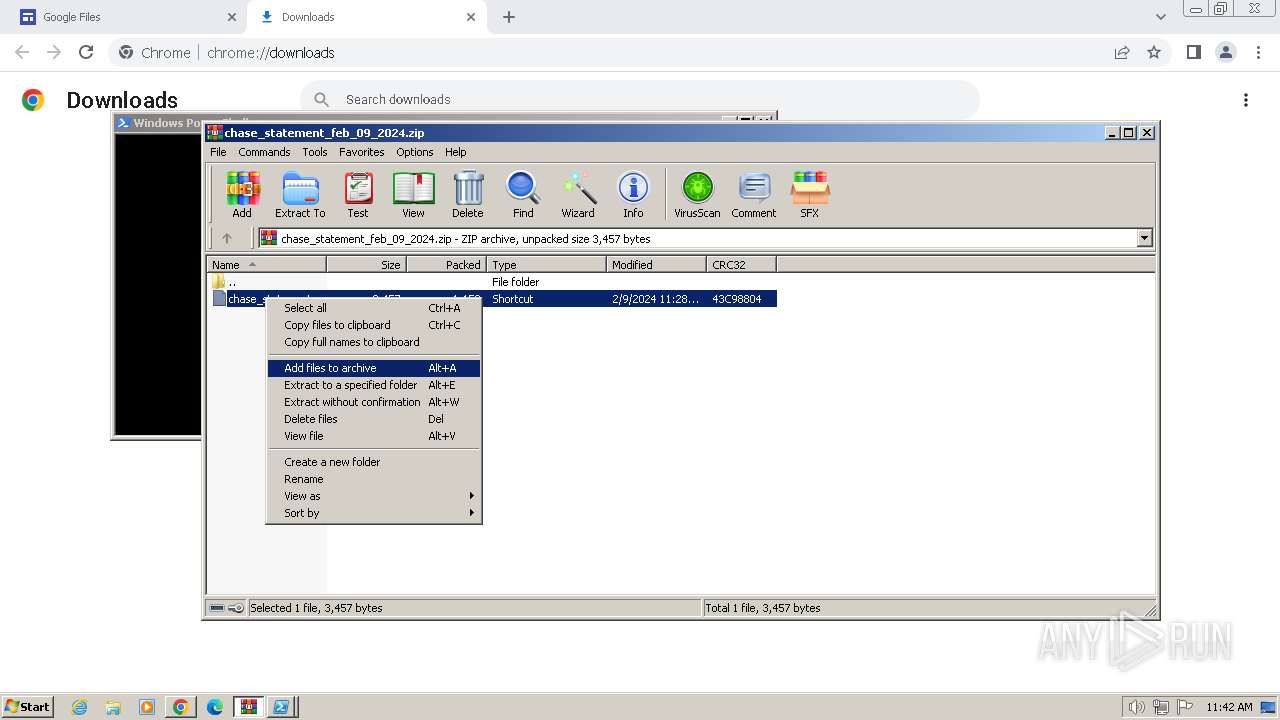Run VirusScan from the toolbar
Image resolution: width=1280 pixels, height=720 pixels.
click(697, 194)
